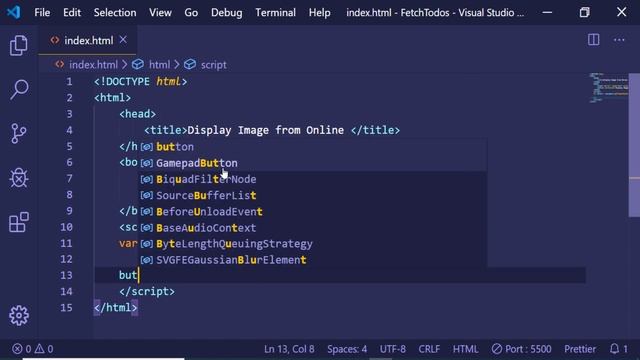The width and height of the screenshot is (640, 360).
Task: Click the <!DOCTYPE html> line
Action: click(x=140, y=82)
